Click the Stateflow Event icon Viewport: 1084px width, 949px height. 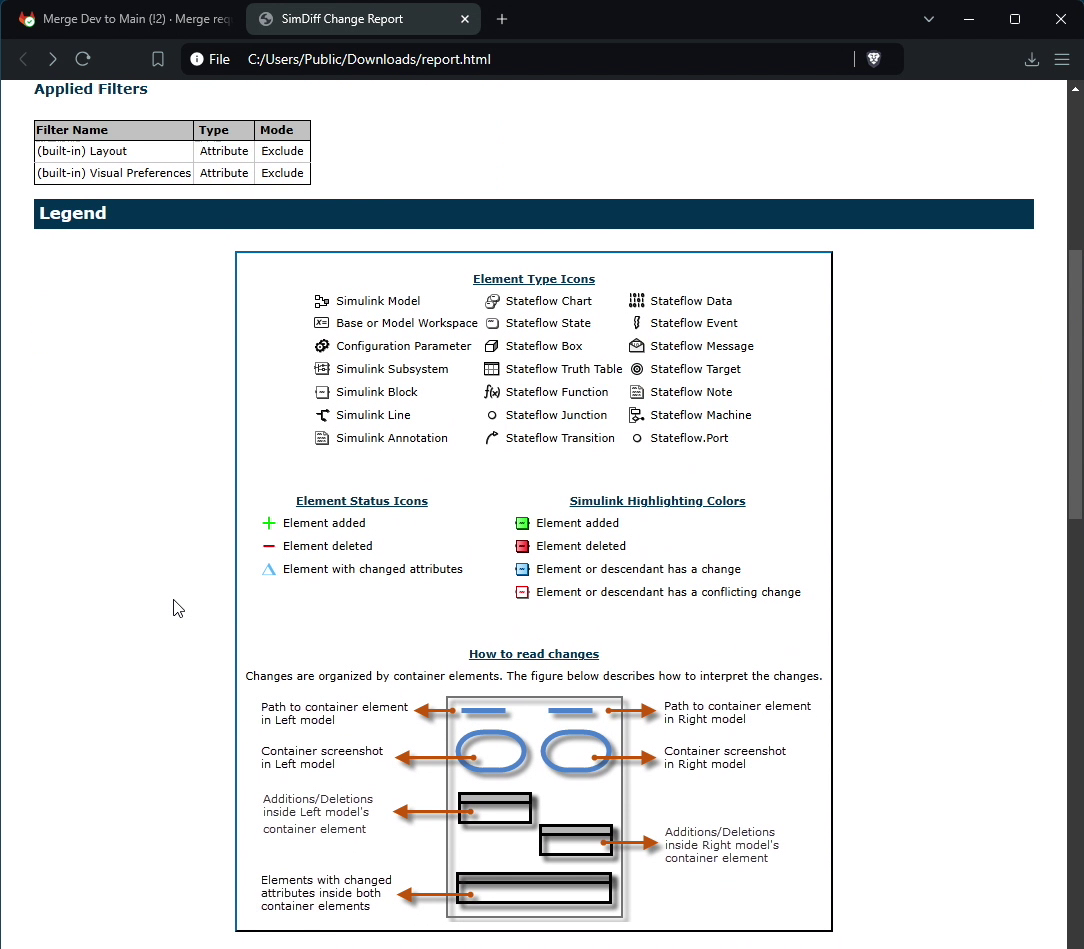click(636, 323)
